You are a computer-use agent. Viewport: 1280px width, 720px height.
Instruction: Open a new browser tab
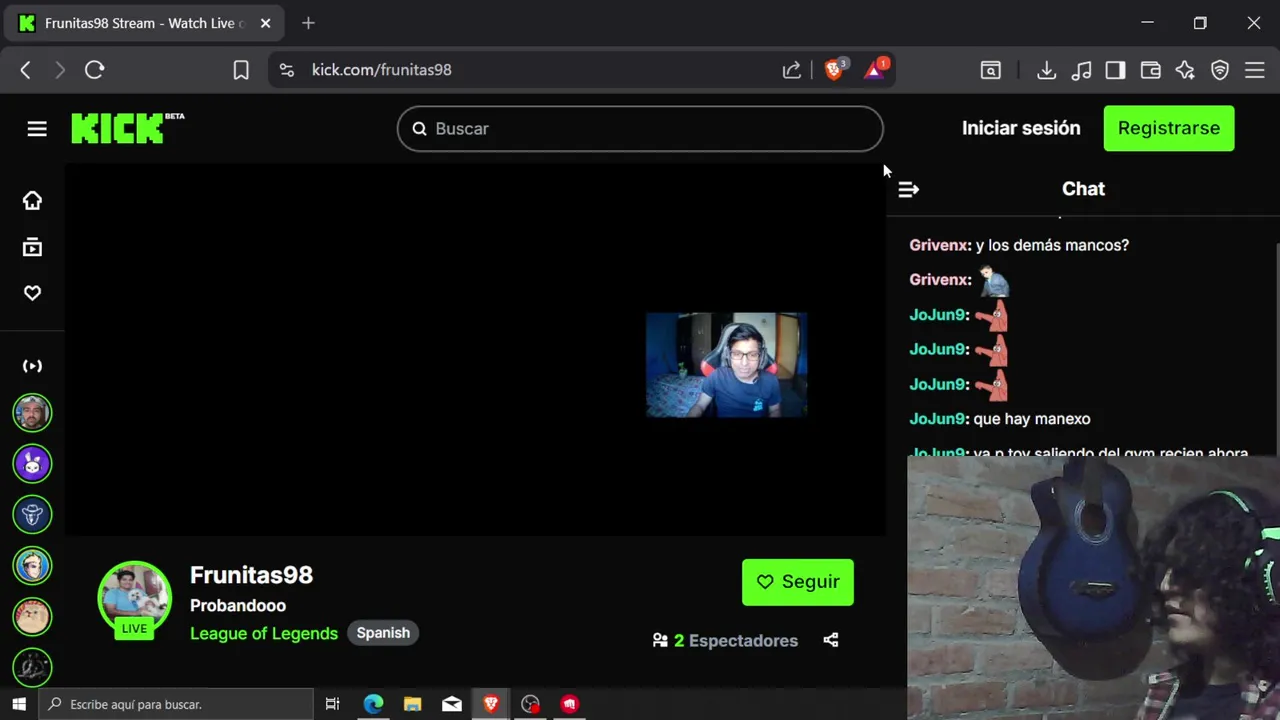coord(308,23)
